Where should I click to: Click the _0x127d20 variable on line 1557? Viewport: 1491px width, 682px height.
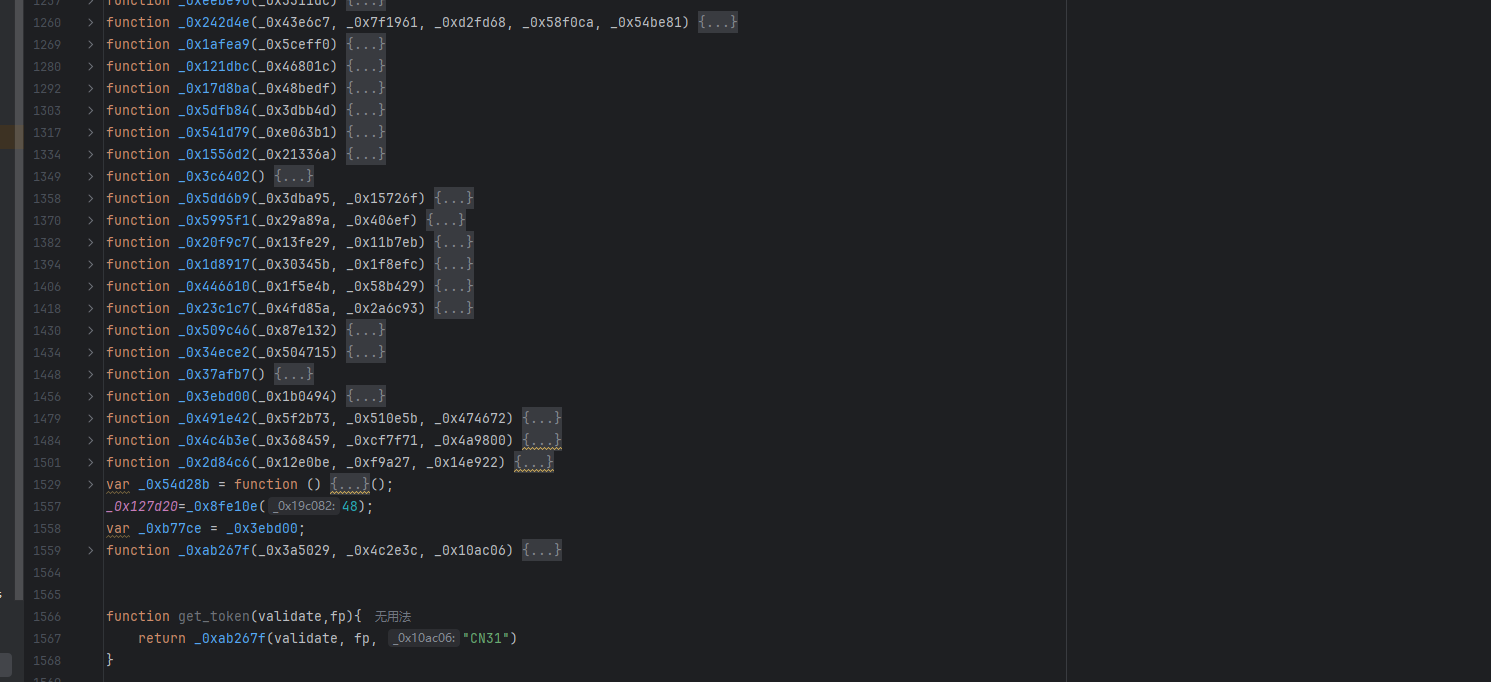tap(142, 506)
